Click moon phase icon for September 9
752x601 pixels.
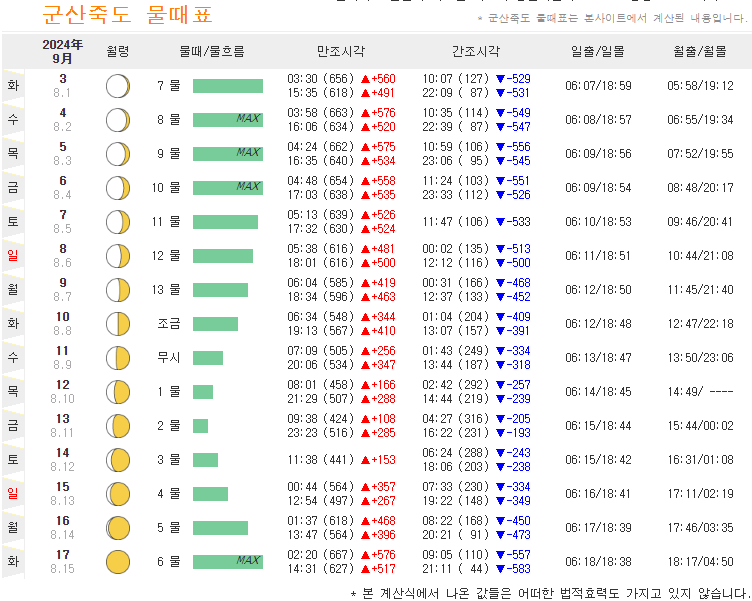click(x=118, y=290)
